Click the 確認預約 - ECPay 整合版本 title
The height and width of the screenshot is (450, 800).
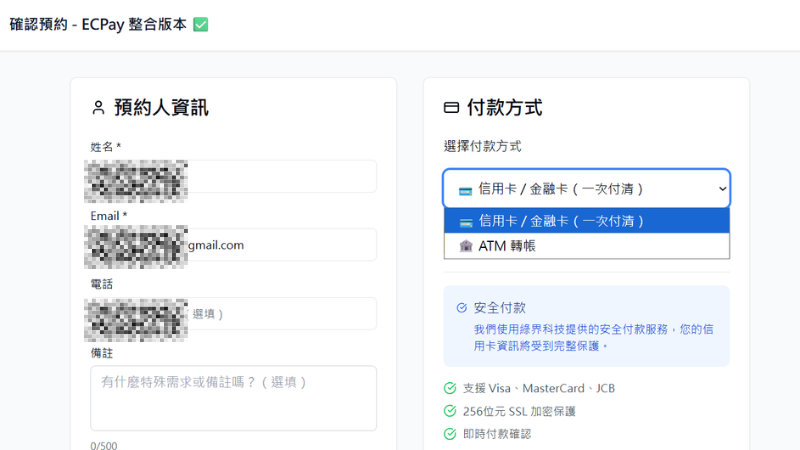pos(98,24)
